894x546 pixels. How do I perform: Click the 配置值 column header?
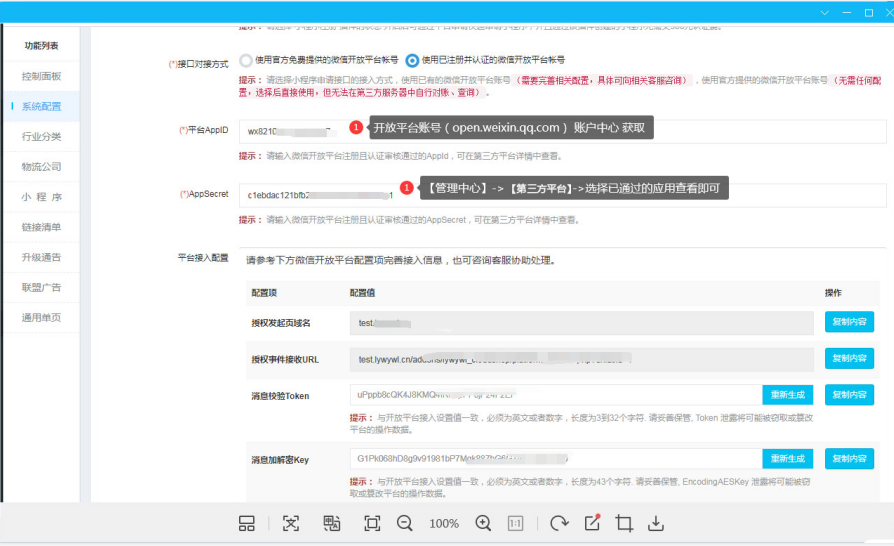point(362,293)
